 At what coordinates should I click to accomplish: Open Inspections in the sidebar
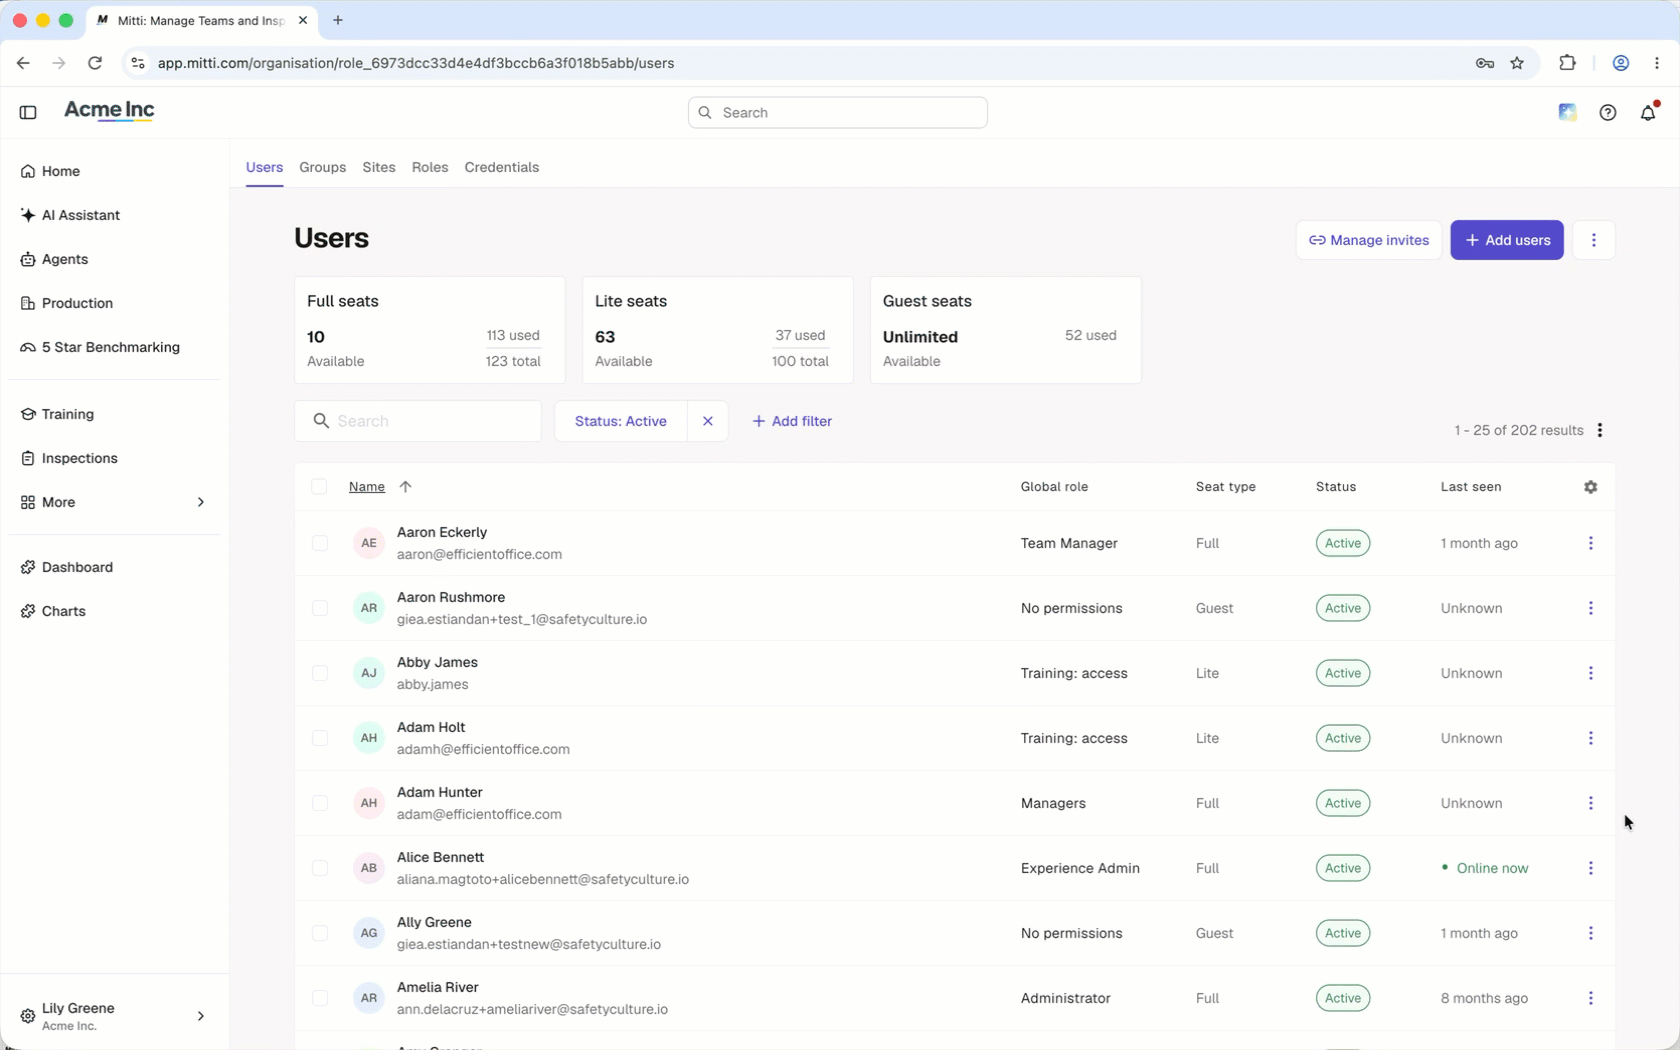coord(69,458)
